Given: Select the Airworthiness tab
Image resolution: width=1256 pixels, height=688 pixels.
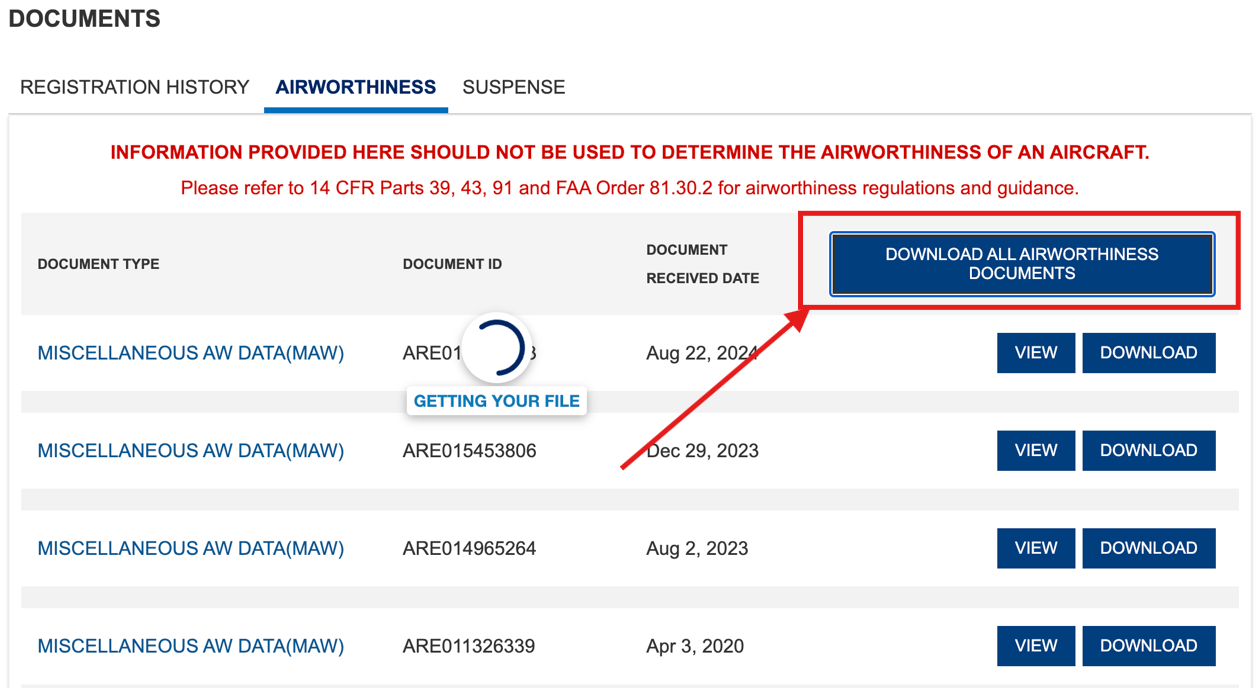Looking at the screenshot, I should [x=355, y=87].
